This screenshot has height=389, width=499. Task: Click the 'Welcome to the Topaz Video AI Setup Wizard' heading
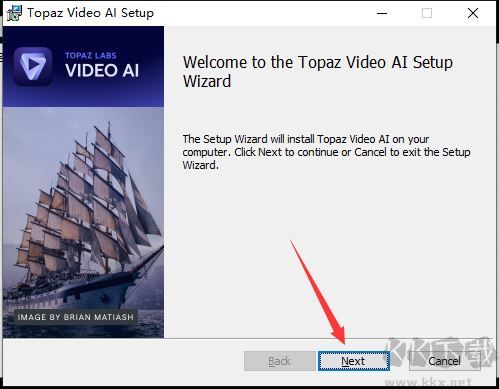(318, 72)
